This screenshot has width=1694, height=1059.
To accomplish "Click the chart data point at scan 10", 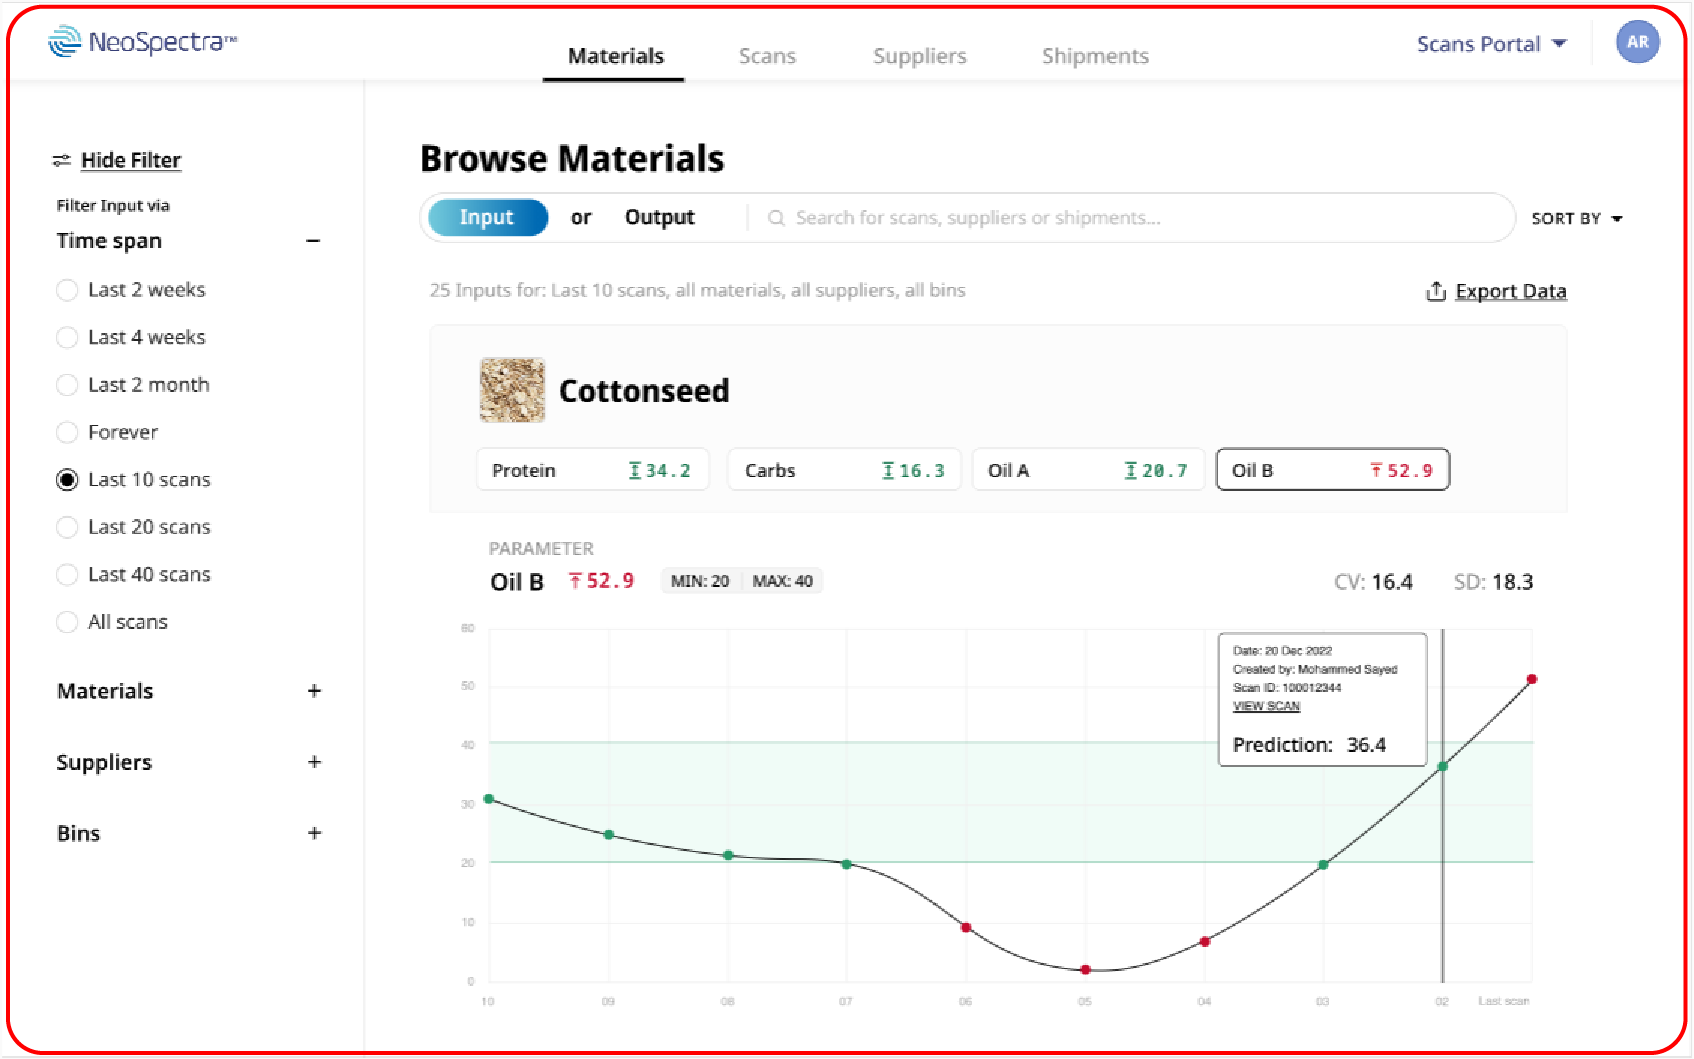I will (x=489, y=799).
